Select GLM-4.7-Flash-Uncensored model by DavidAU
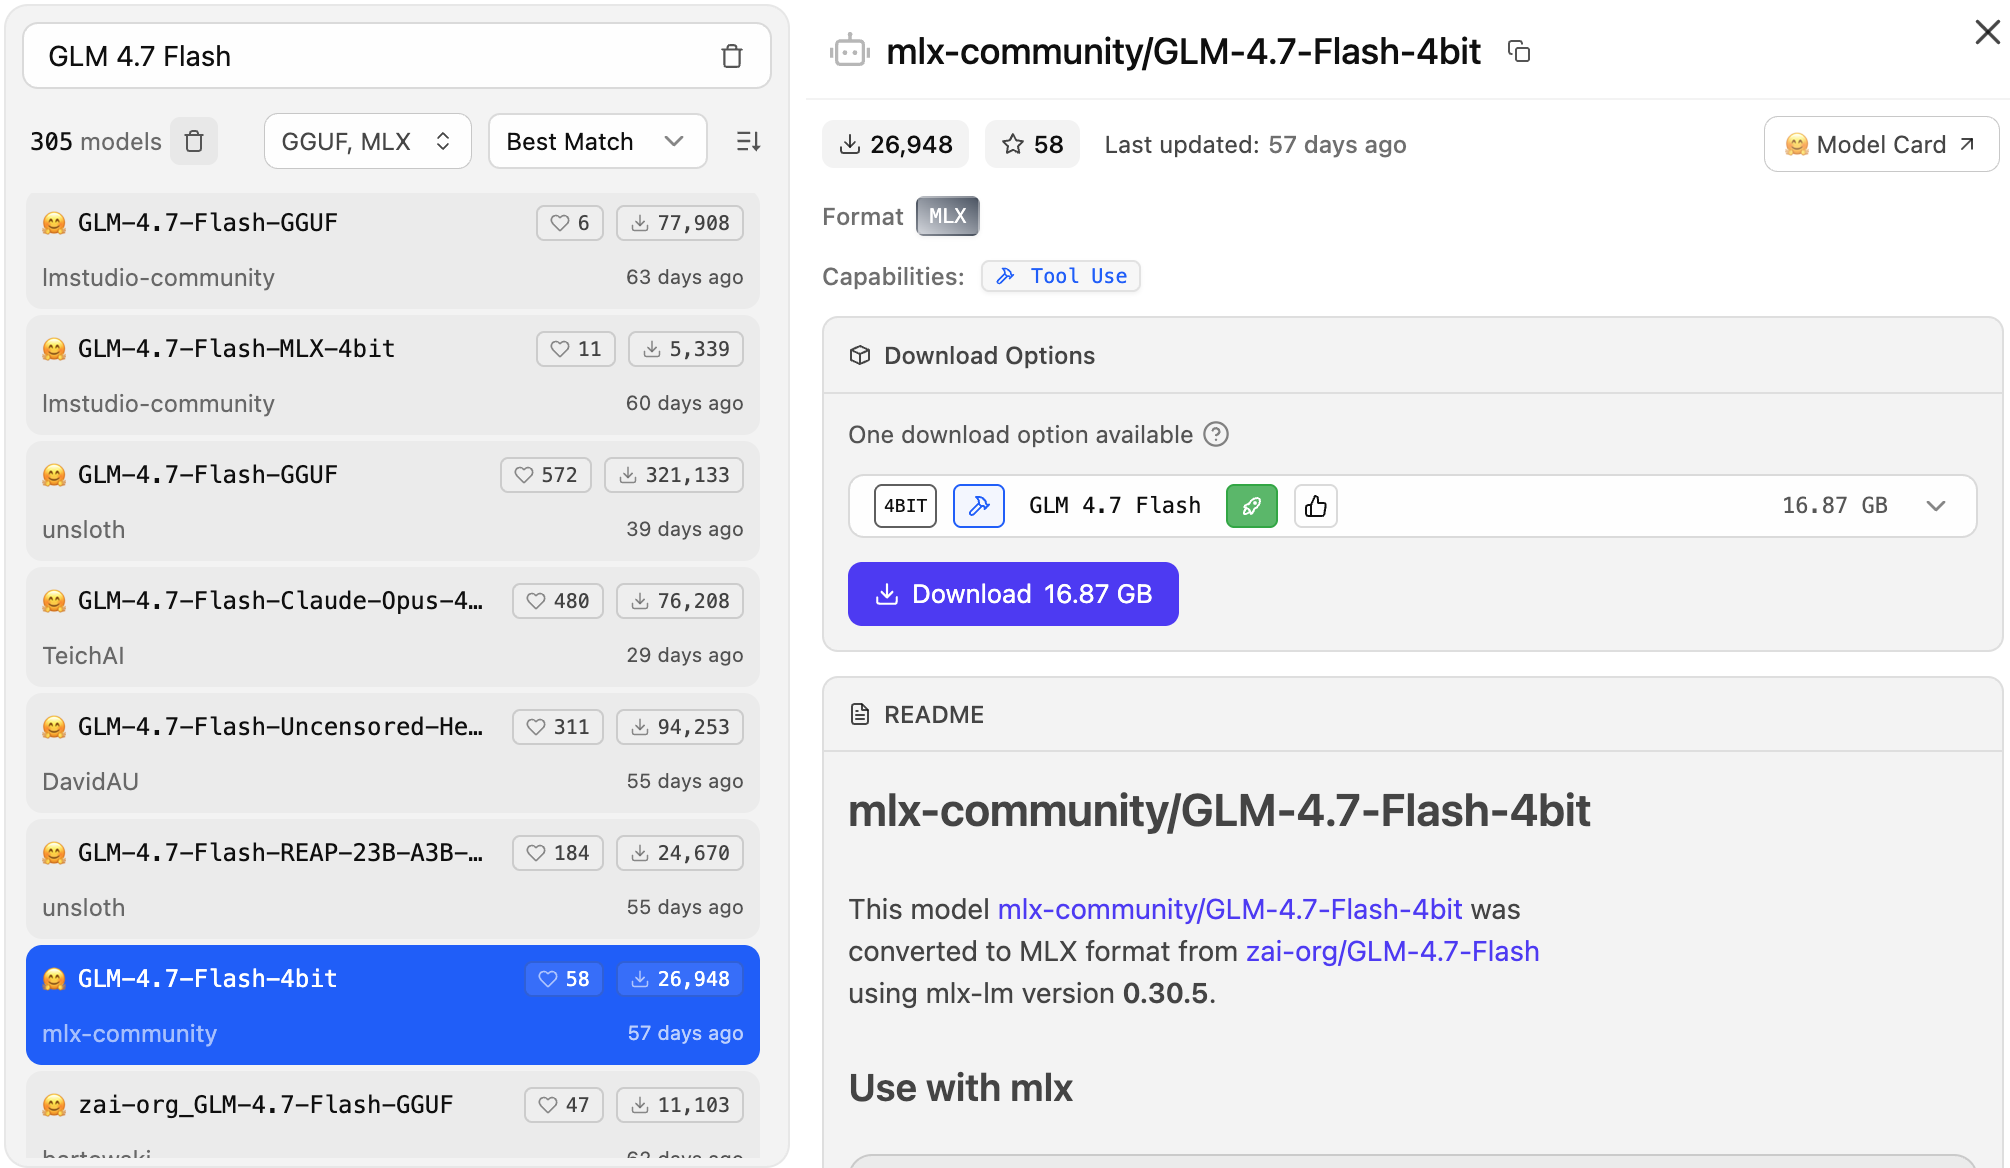This screenshot has width=2010, height=1168. tap(280, 752)
